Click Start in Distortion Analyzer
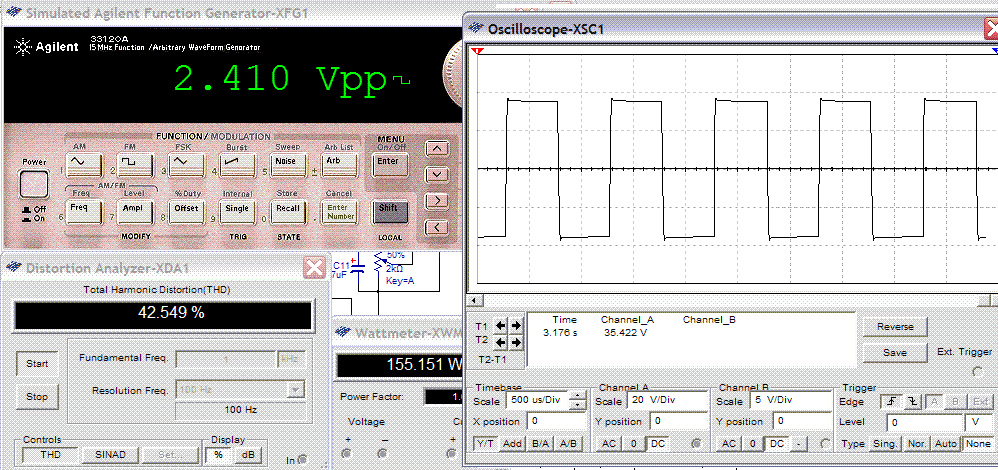 click(x=37, y=364)
